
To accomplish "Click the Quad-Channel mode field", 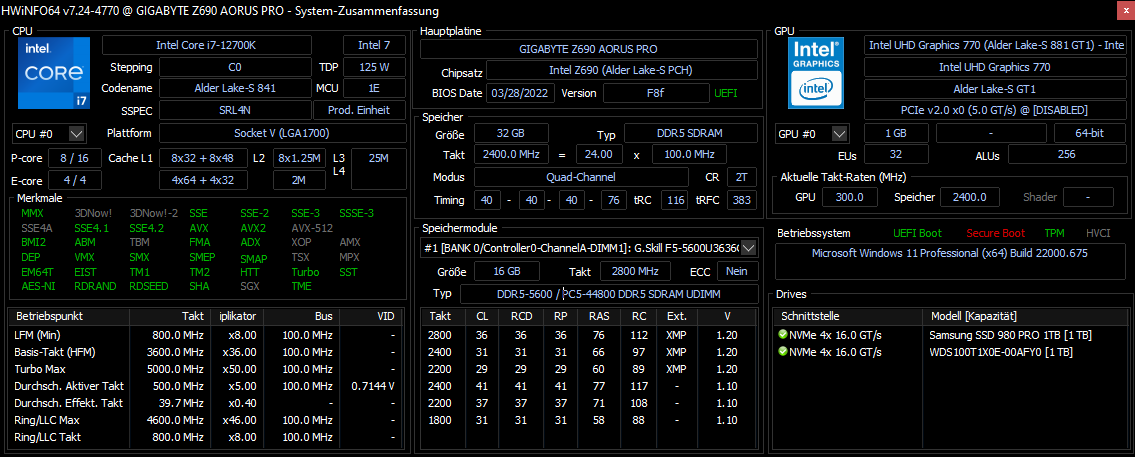I will pyautogui.click(x=581, y=177).
